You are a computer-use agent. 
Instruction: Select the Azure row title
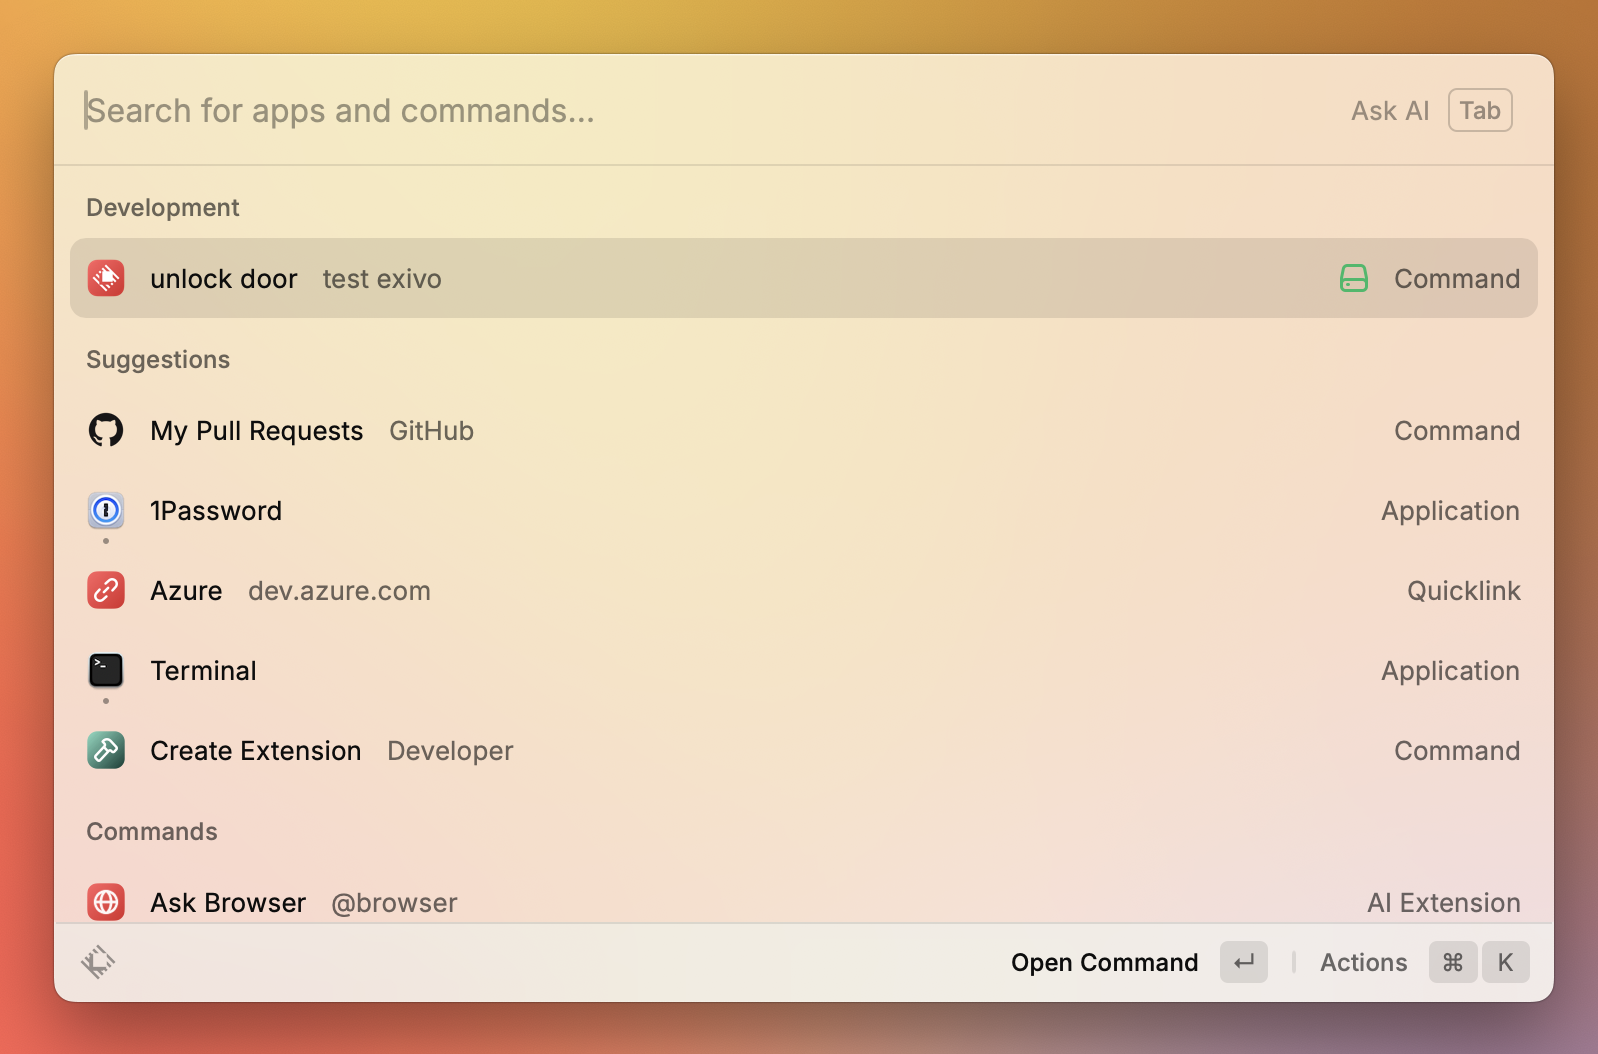(x=186, y=591)
